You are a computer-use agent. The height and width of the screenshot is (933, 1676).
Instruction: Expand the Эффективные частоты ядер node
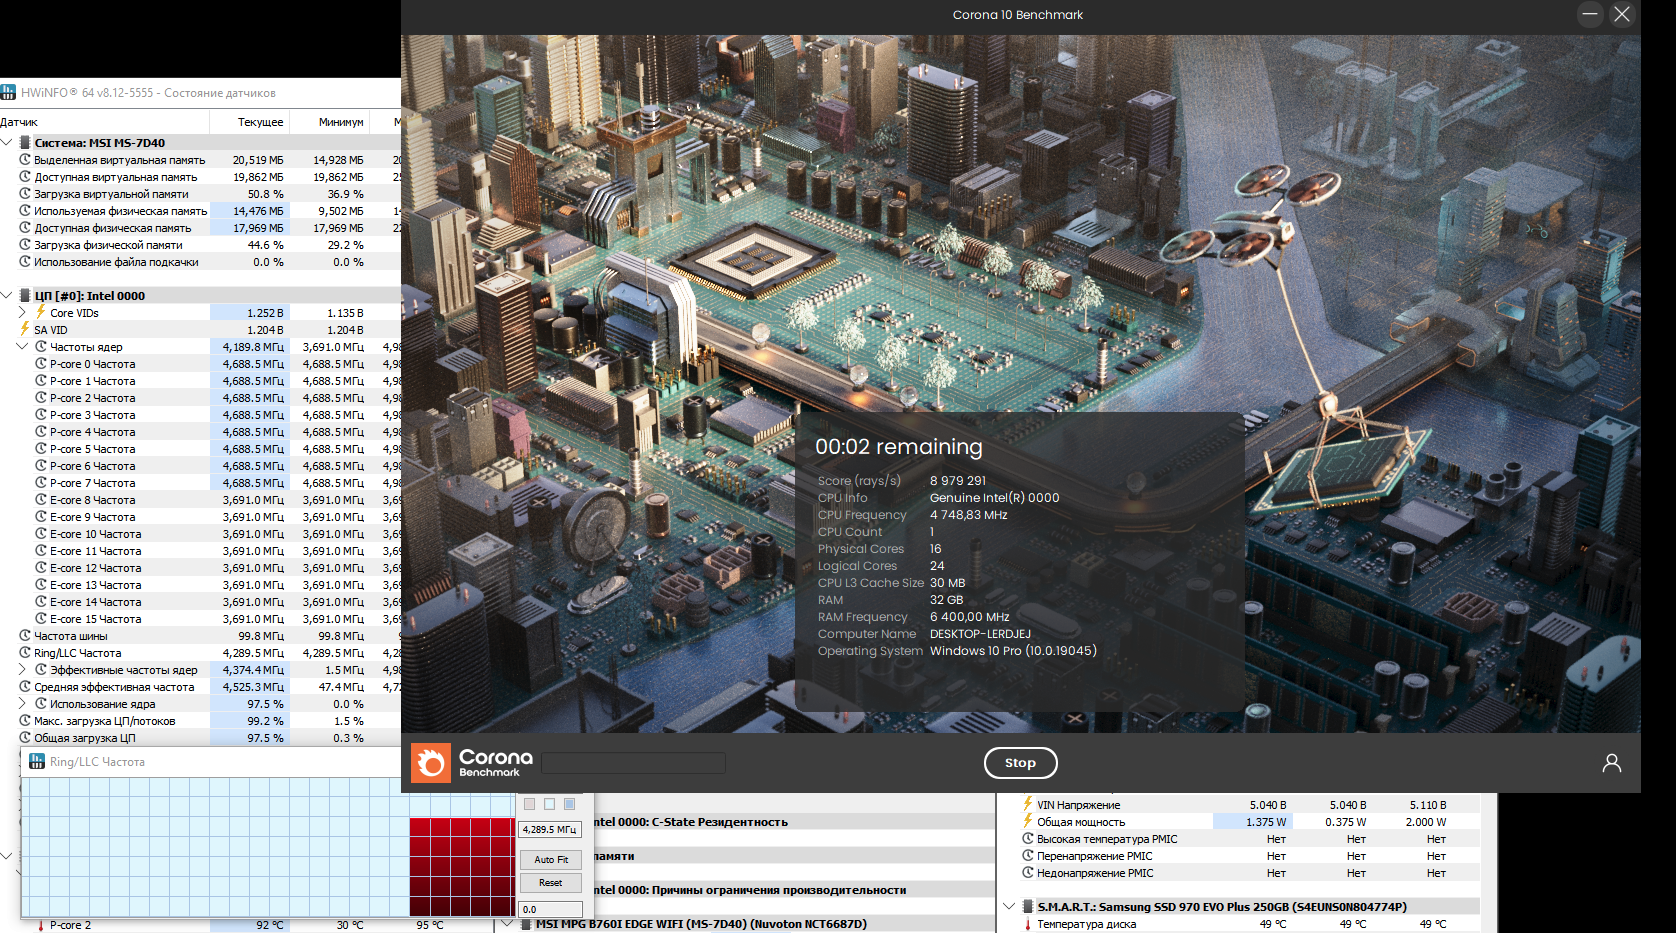(23, 669)
